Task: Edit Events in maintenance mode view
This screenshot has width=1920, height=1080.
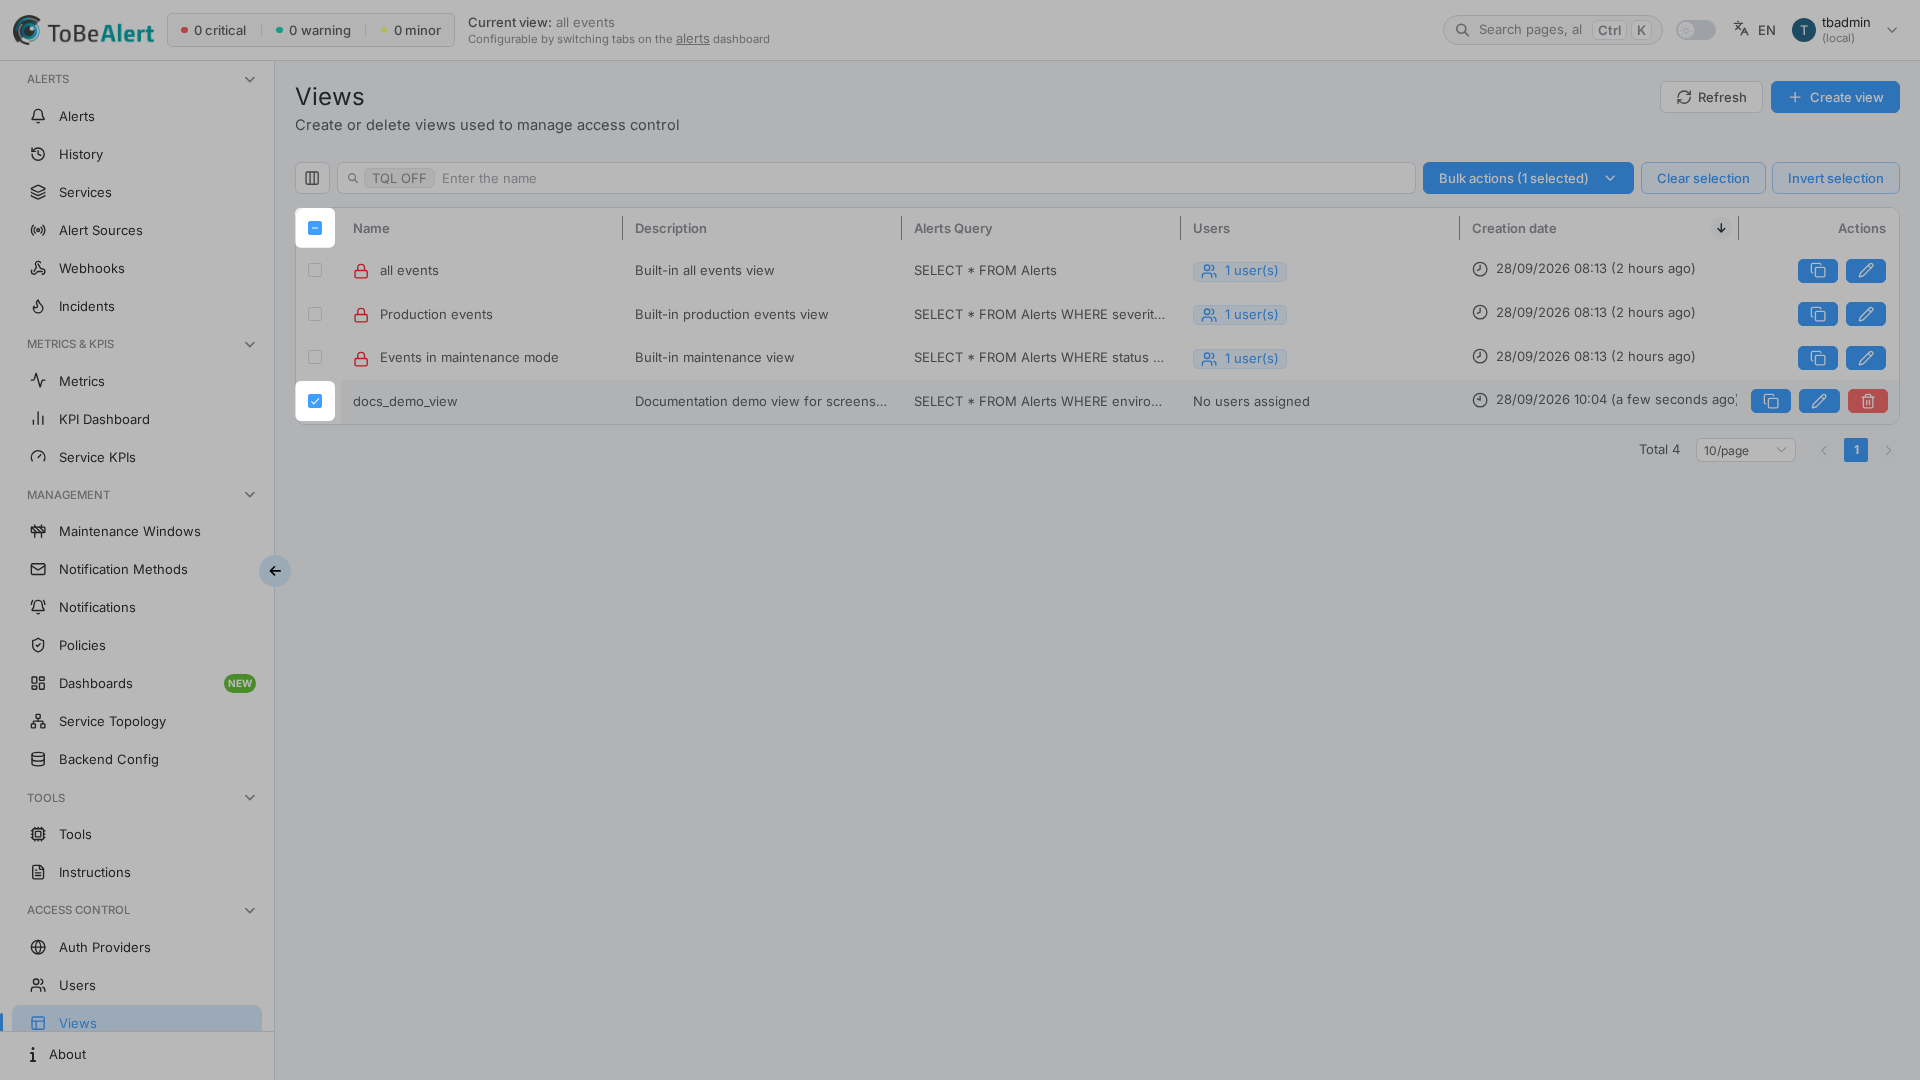Action: [x=1866, y=358]
